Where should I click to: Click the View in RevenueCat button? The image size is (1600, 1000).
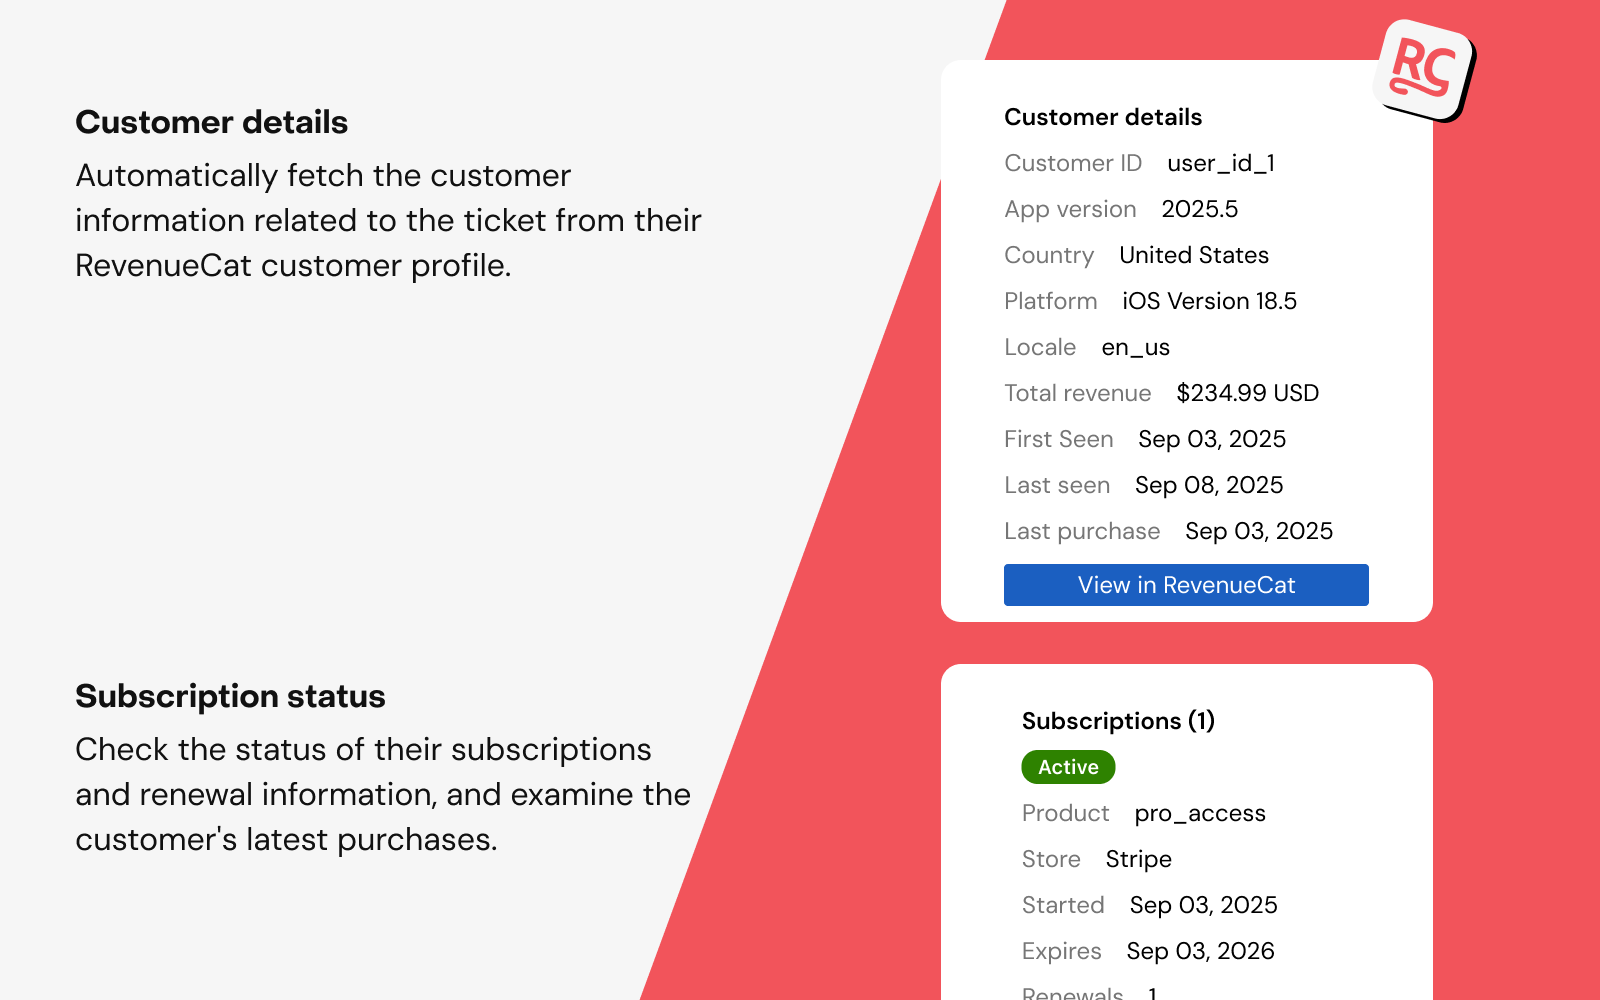click(1186, 585)
